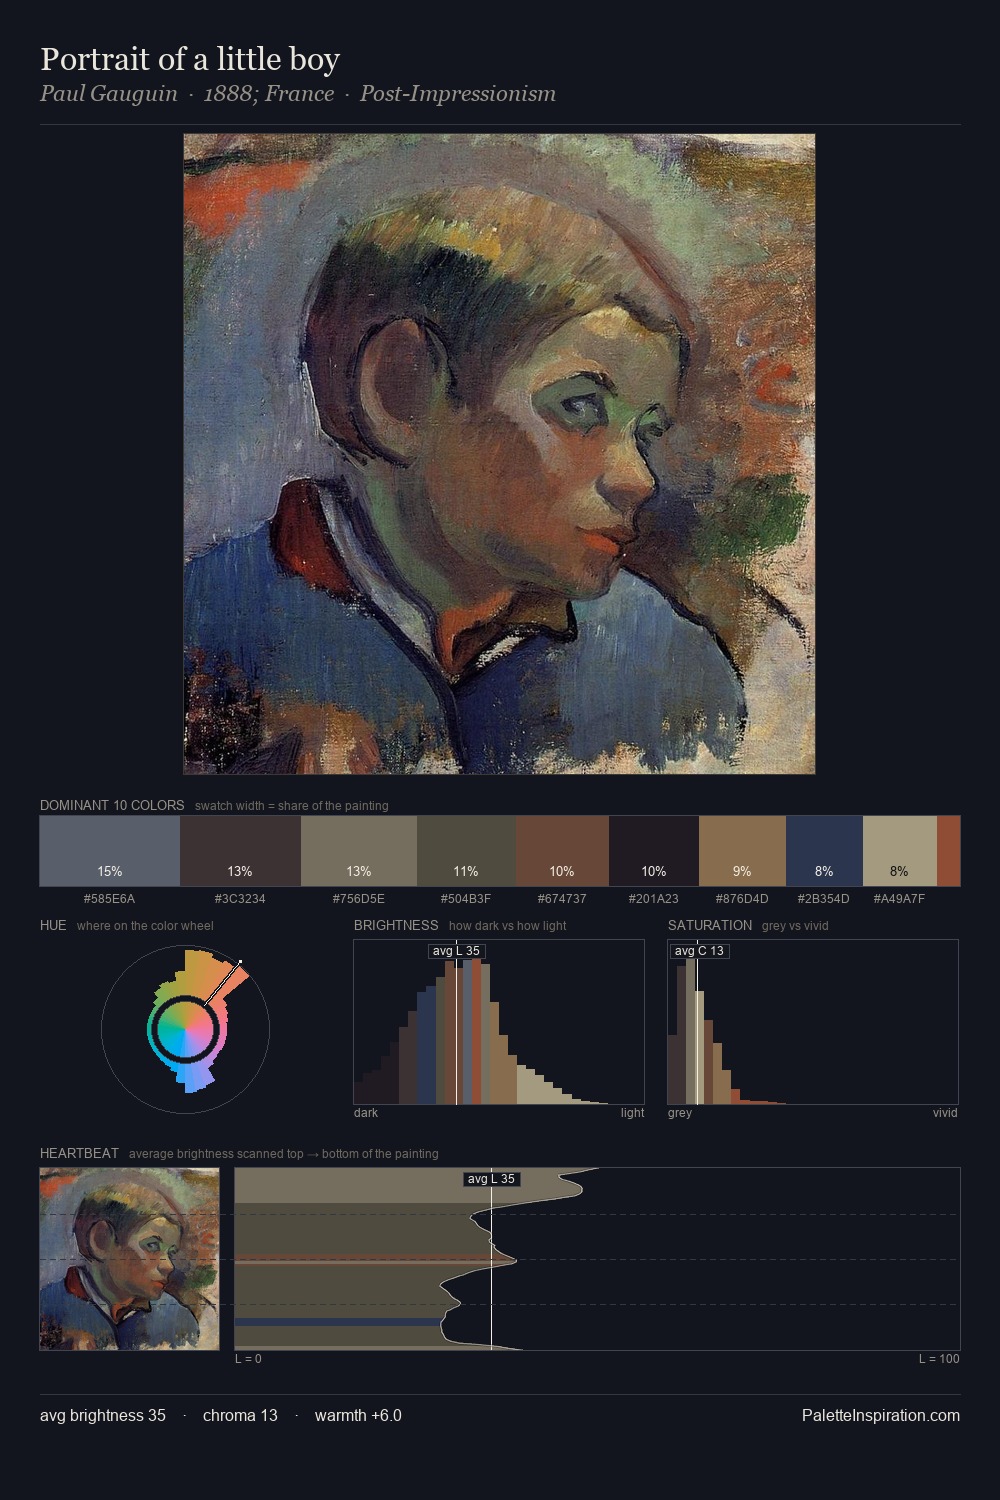
Task: Click the brightness histogram chart
Action: 499,1022
